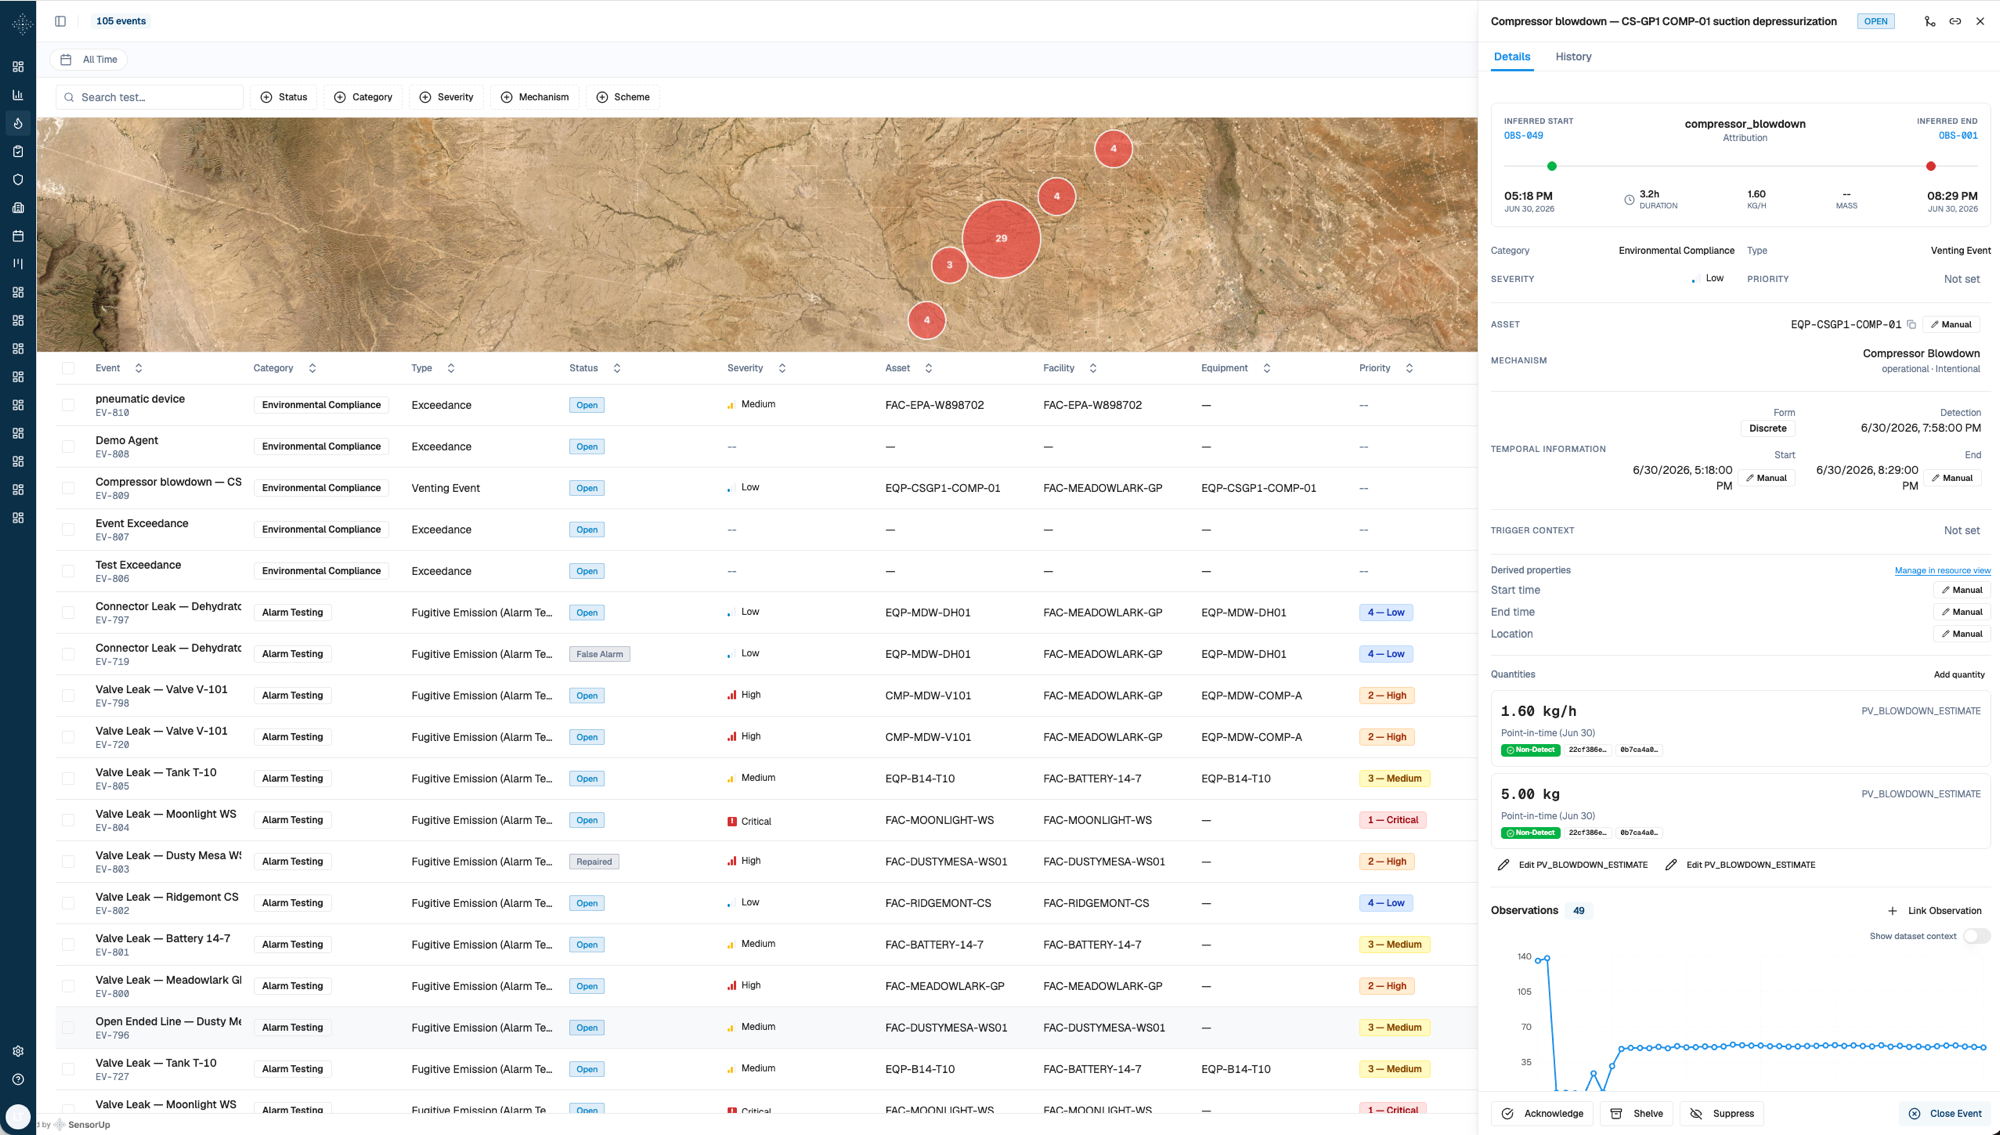Sort table by the Equipment column header
2000x1135 pixels.
point(1236,368)
